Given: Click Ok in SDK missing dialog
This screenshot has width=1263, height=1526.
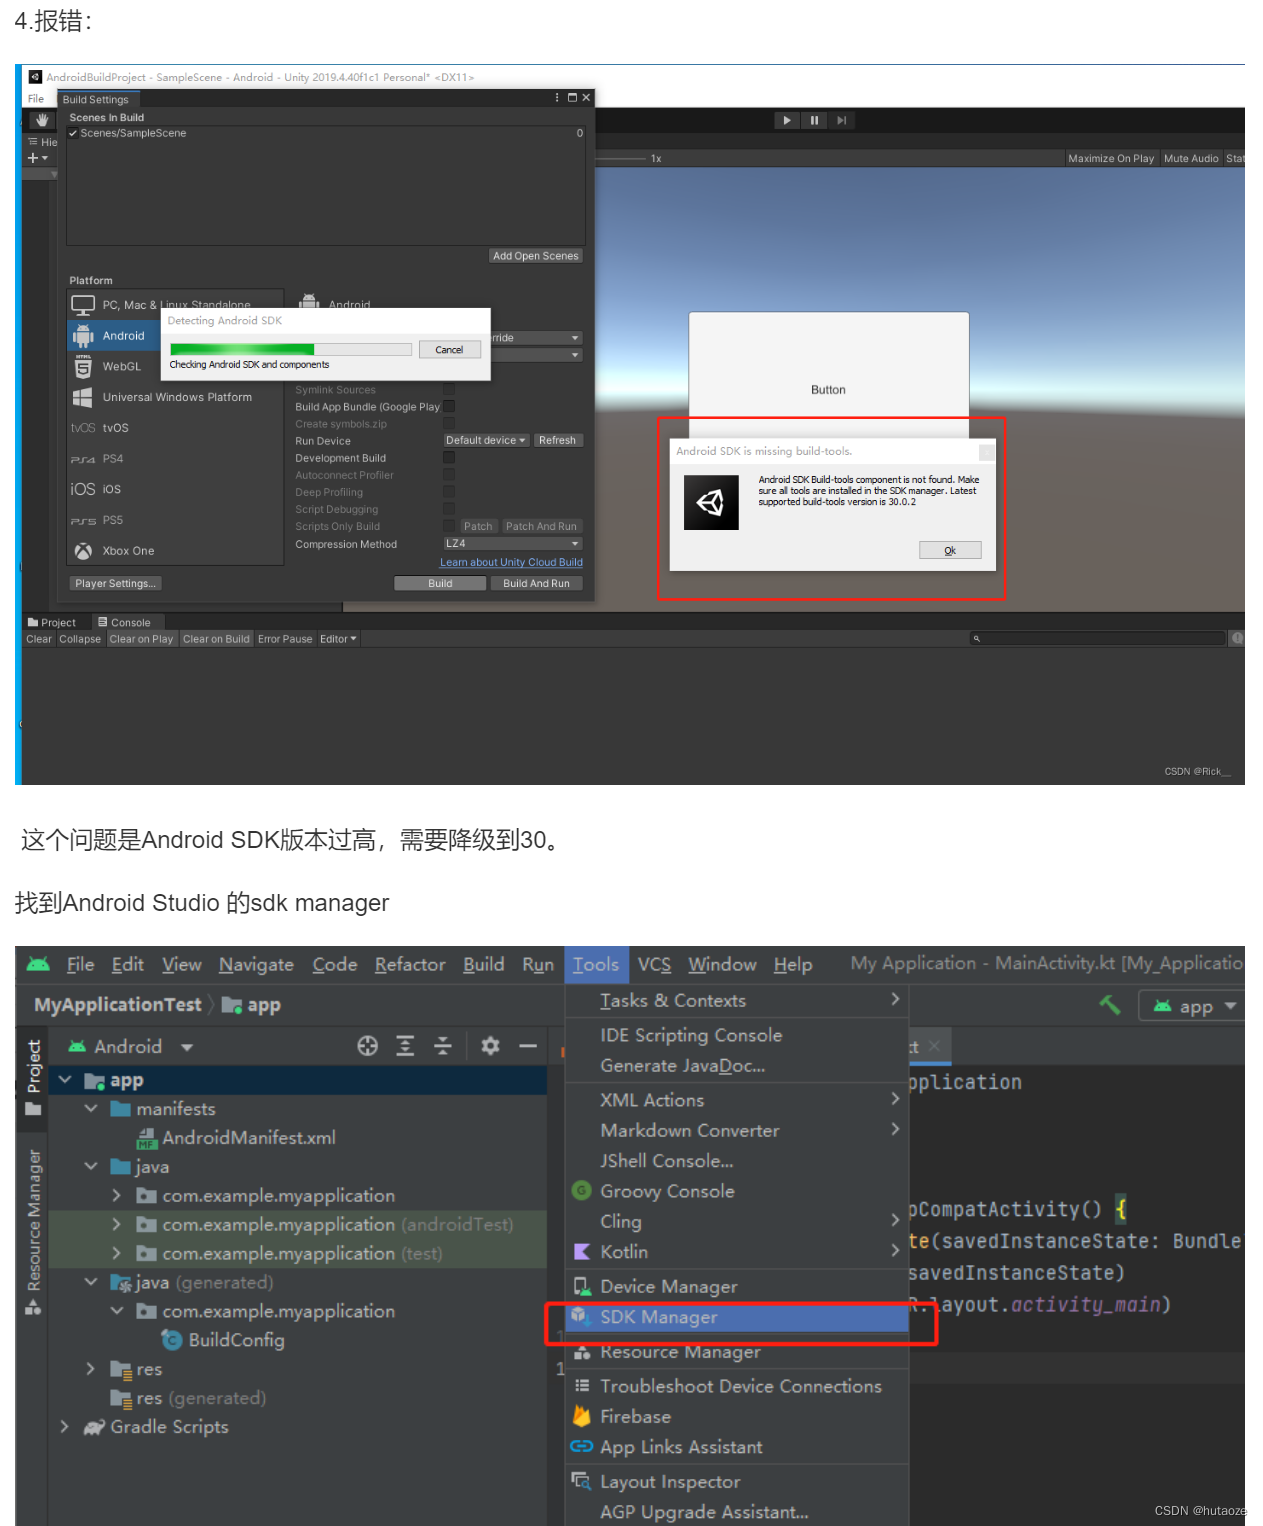Looking at the screenshot, I should 950,550.
